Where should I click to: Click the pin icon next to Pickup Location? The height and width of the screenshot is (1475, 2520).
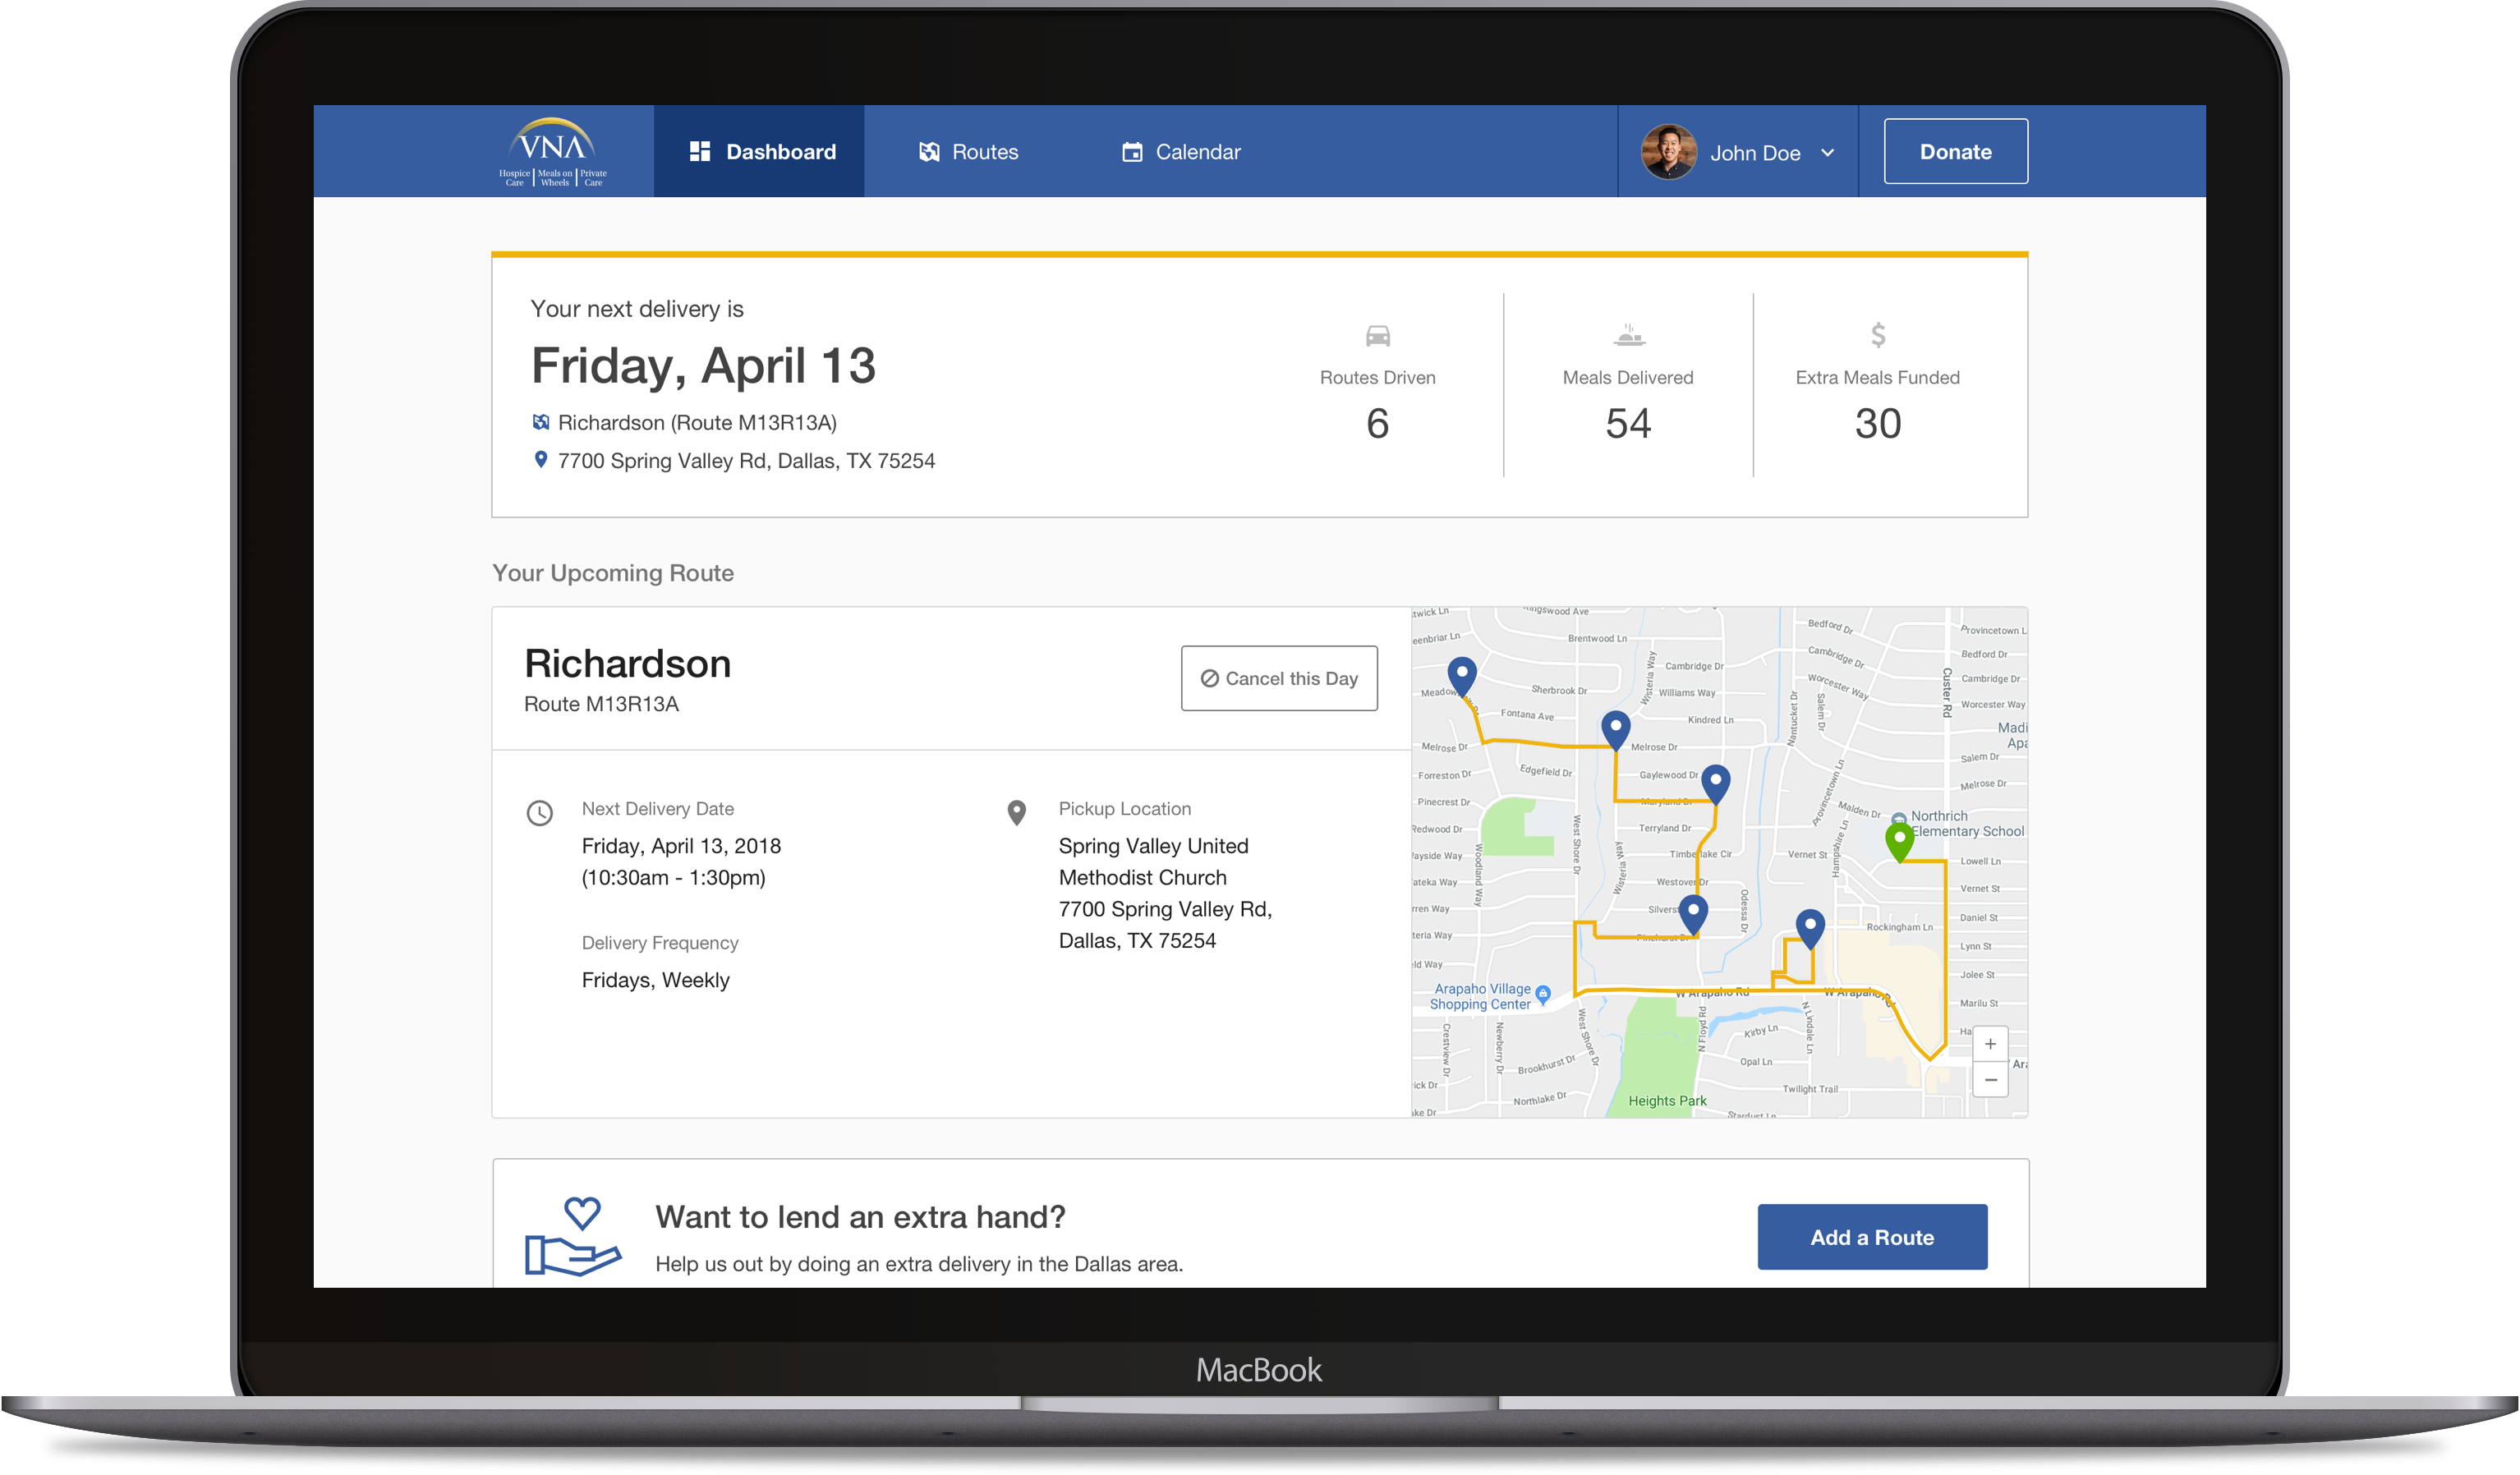1017,813
